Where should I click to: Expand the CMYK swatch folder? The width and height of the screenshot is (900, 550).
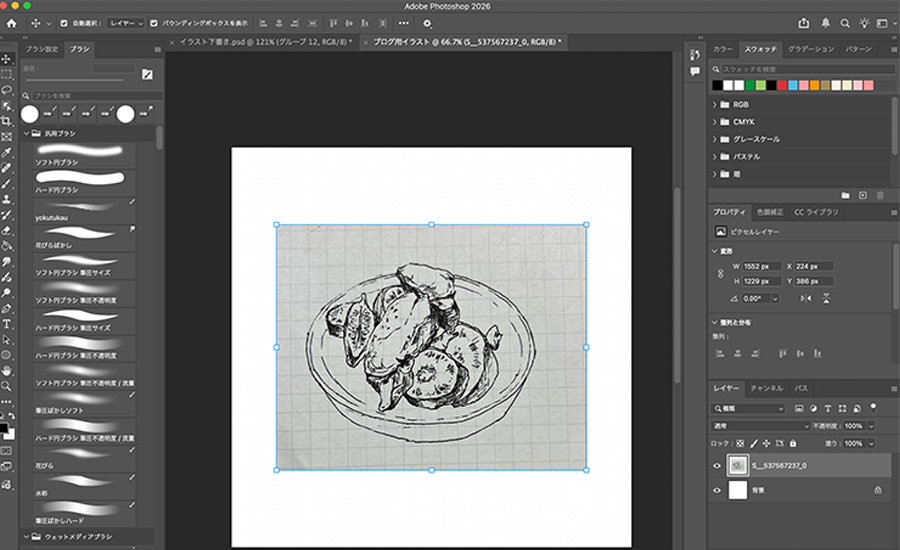point(716,121)
